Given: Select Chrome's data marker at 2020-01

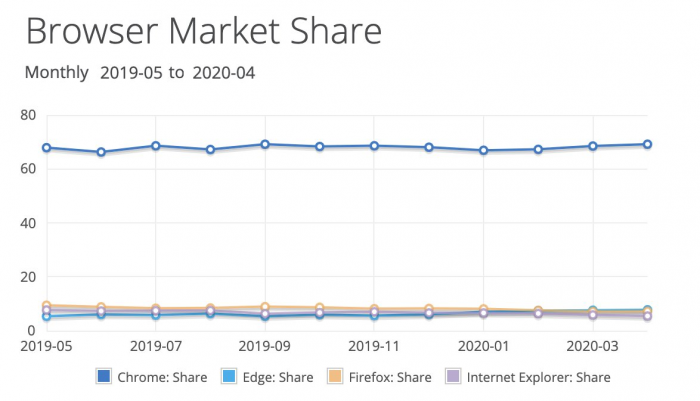Looking at the screenshot, I should coord(484,151).
